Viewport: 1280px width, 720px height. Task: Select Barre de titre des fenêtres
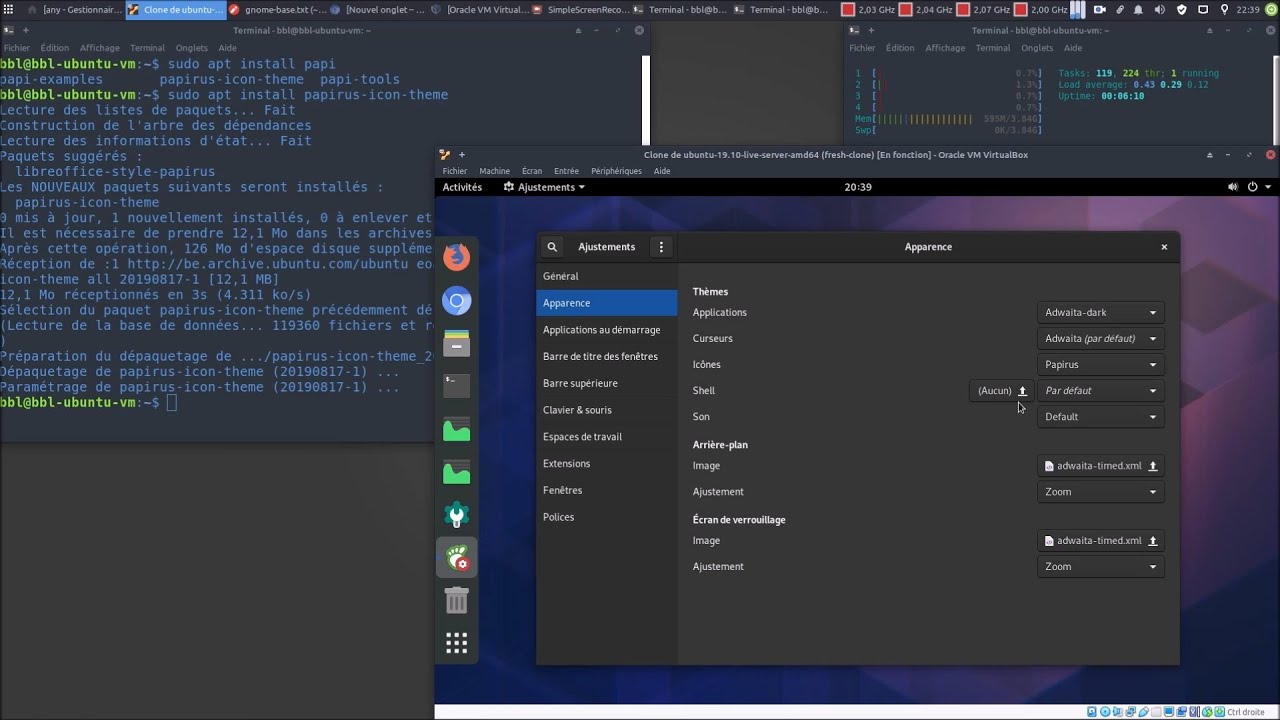pyautogui.click(x=607, y=357)
